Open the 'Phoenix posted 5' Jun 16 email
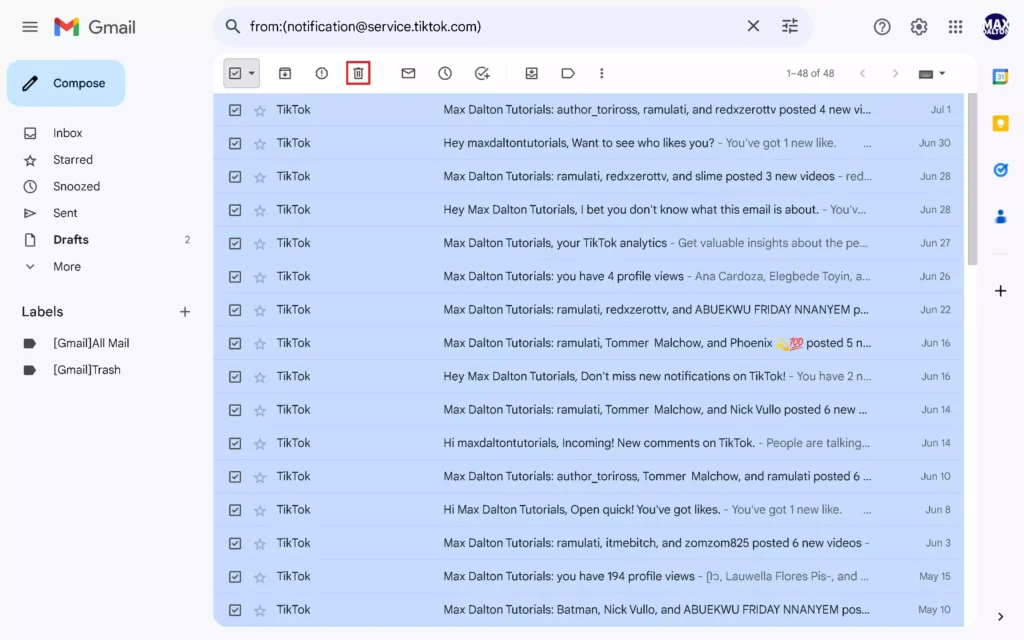Screen dimensions: 1024x640 tap(588, 344)
